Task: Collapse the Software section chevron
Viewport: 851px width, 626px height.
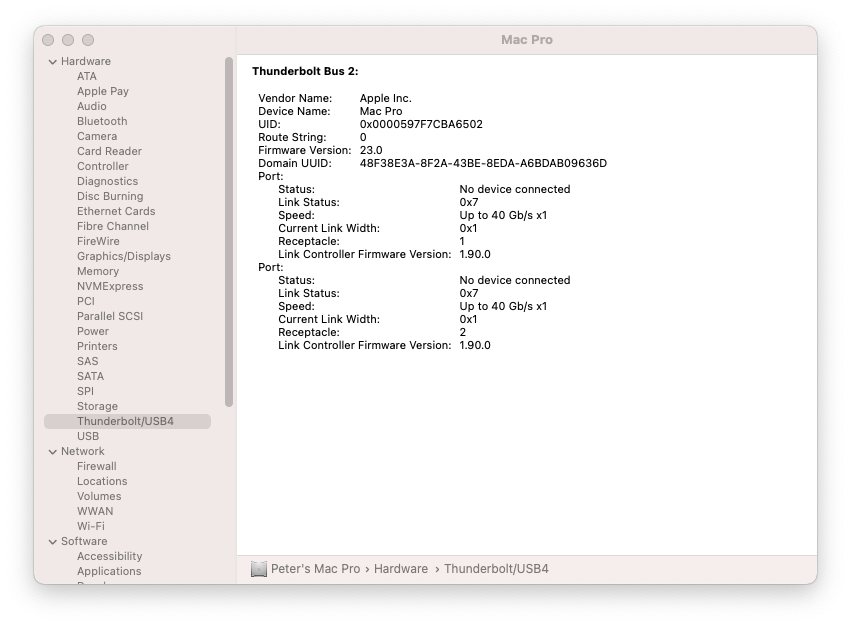Action: (53, 542)
